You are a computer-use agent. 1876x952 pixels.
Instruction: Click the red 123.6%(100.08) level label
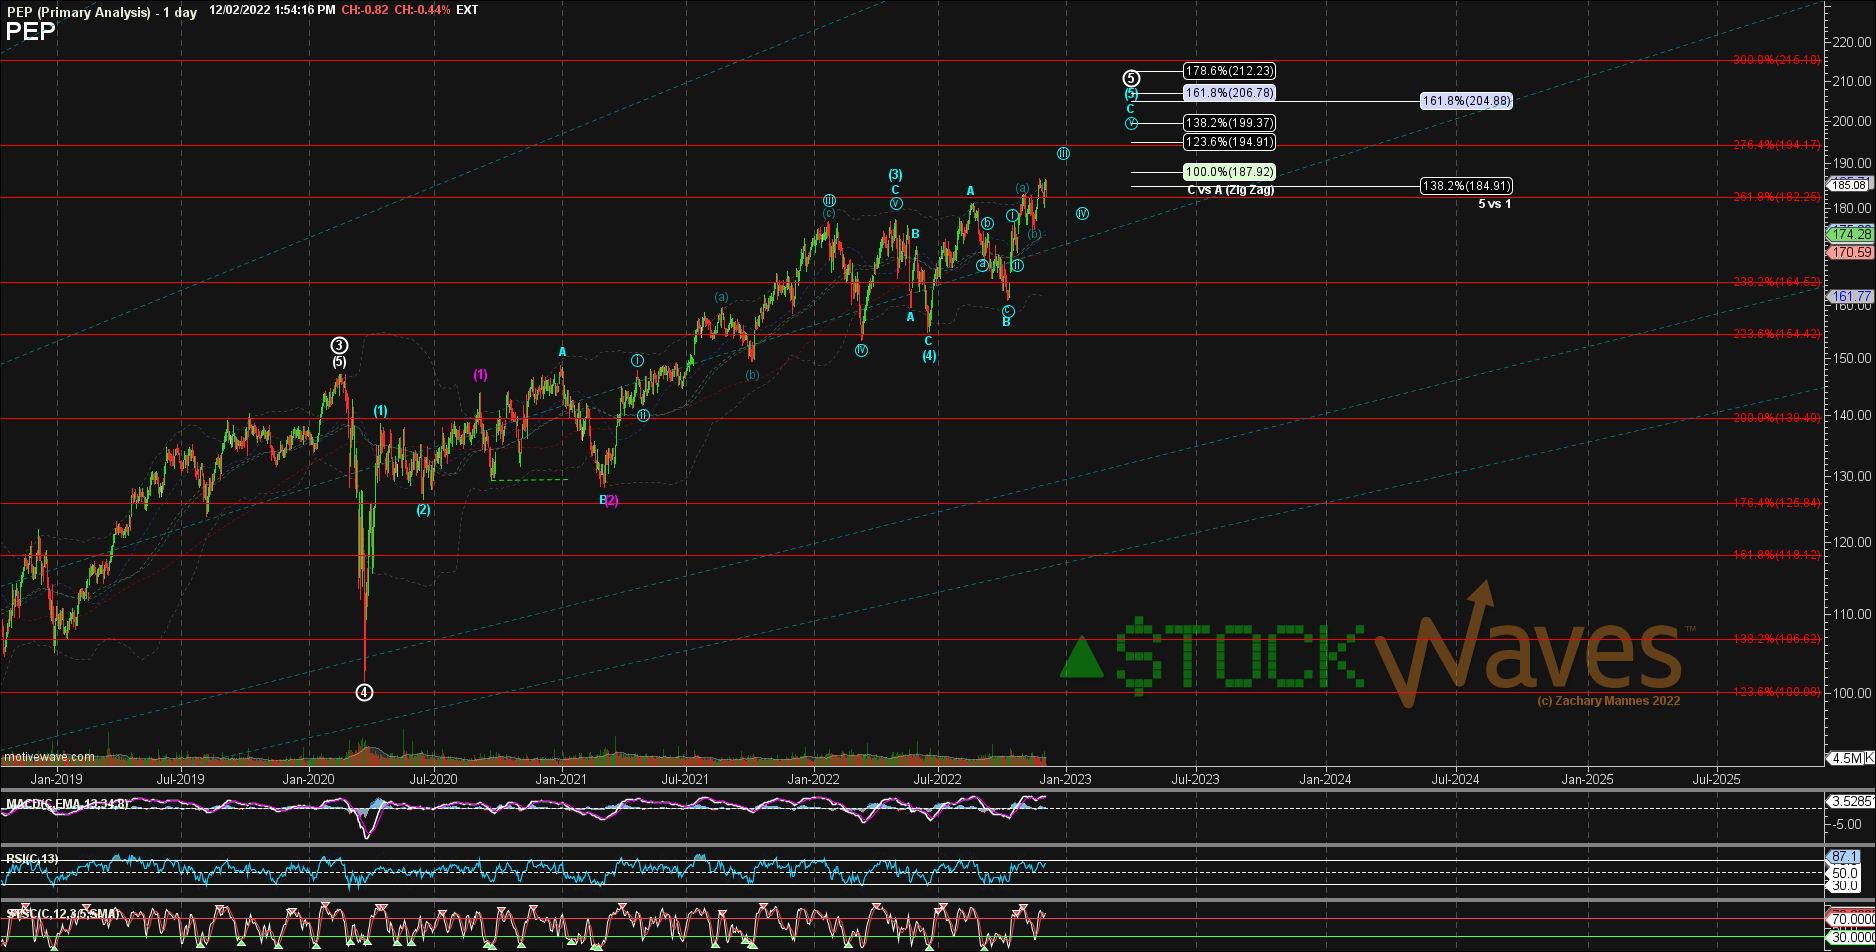pyautogui.click(x=1777, y=692)
